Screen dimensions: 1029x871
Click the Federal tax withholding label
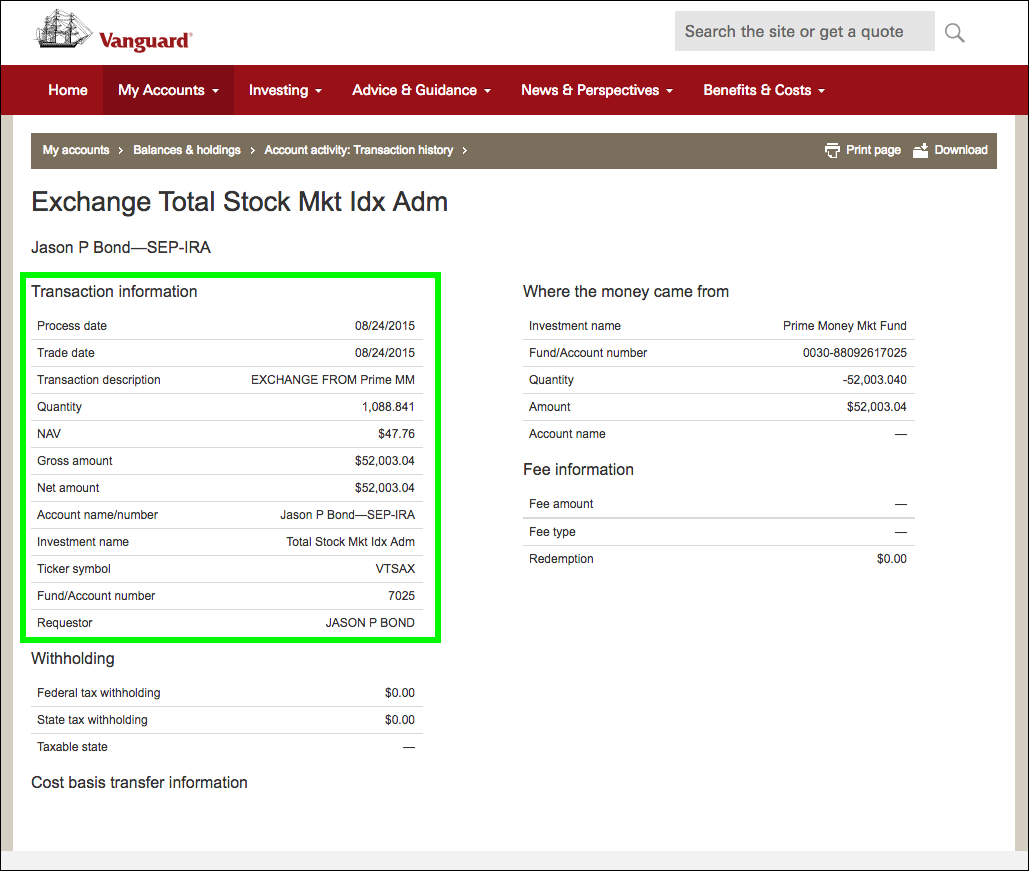(x=98, y=692)
